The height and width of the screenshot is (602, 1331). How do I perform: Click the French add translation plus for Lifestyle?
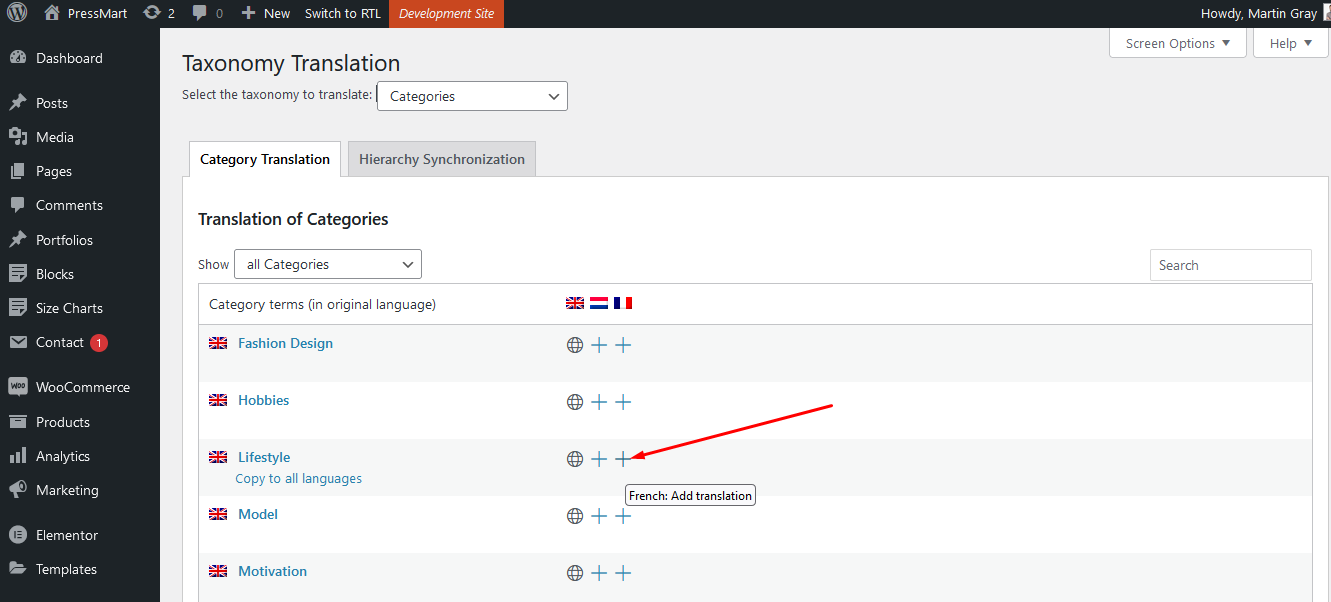pos(623,459)
